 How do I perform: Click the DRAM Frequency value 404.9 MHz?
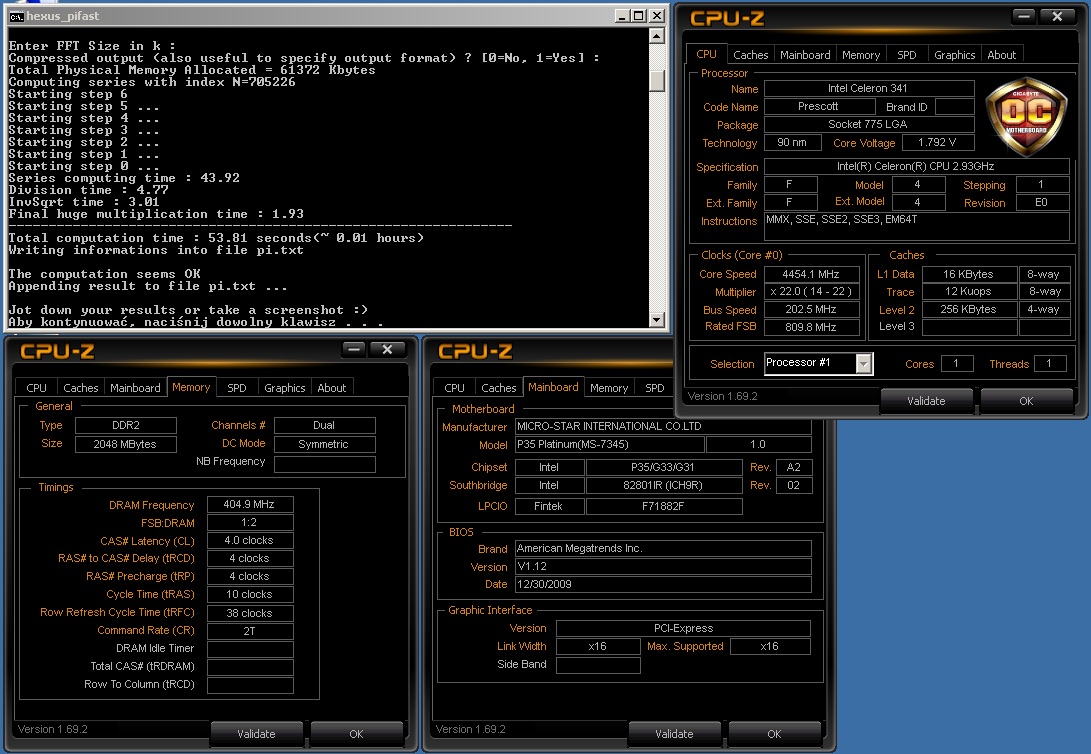coord(250,504)
